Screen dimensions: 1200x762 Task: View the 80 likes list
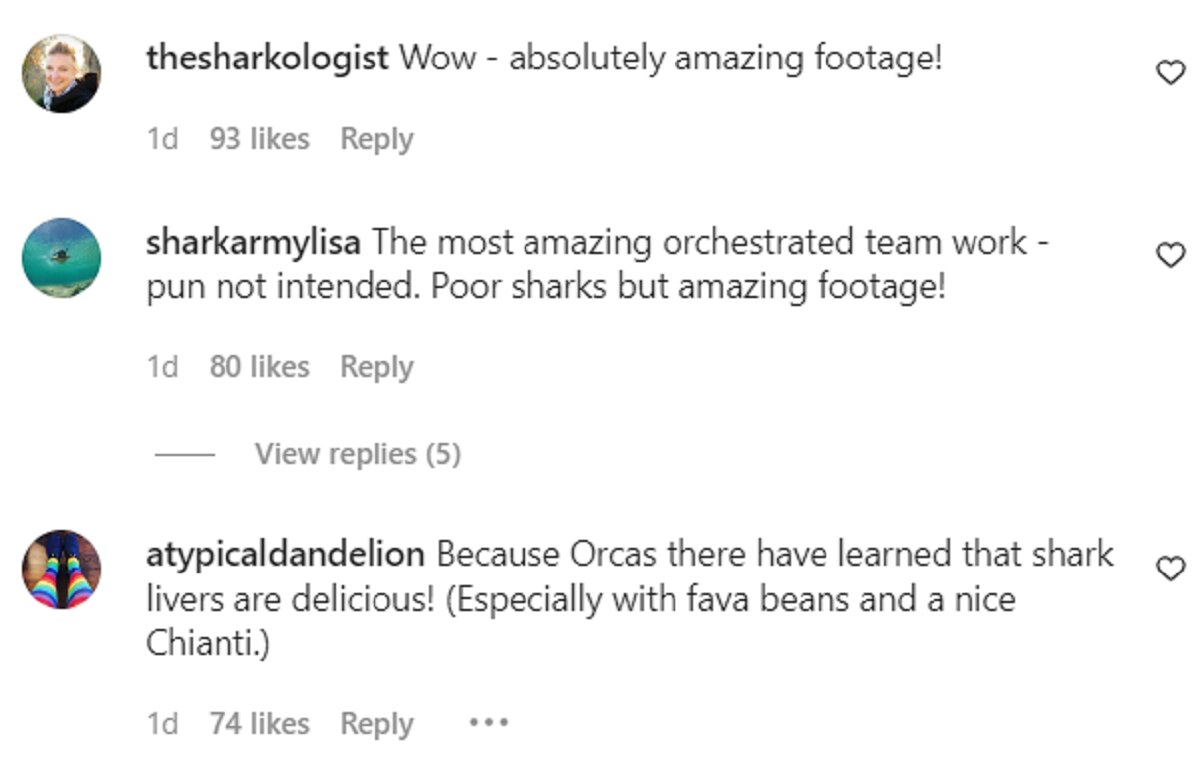point(259,367)
